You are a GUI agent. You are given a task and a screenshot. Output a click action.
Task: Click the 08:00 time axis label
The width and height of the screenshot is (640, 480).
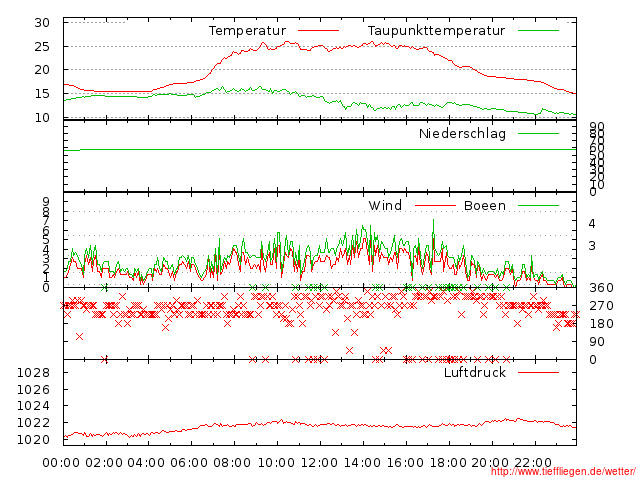click(232, 463)
